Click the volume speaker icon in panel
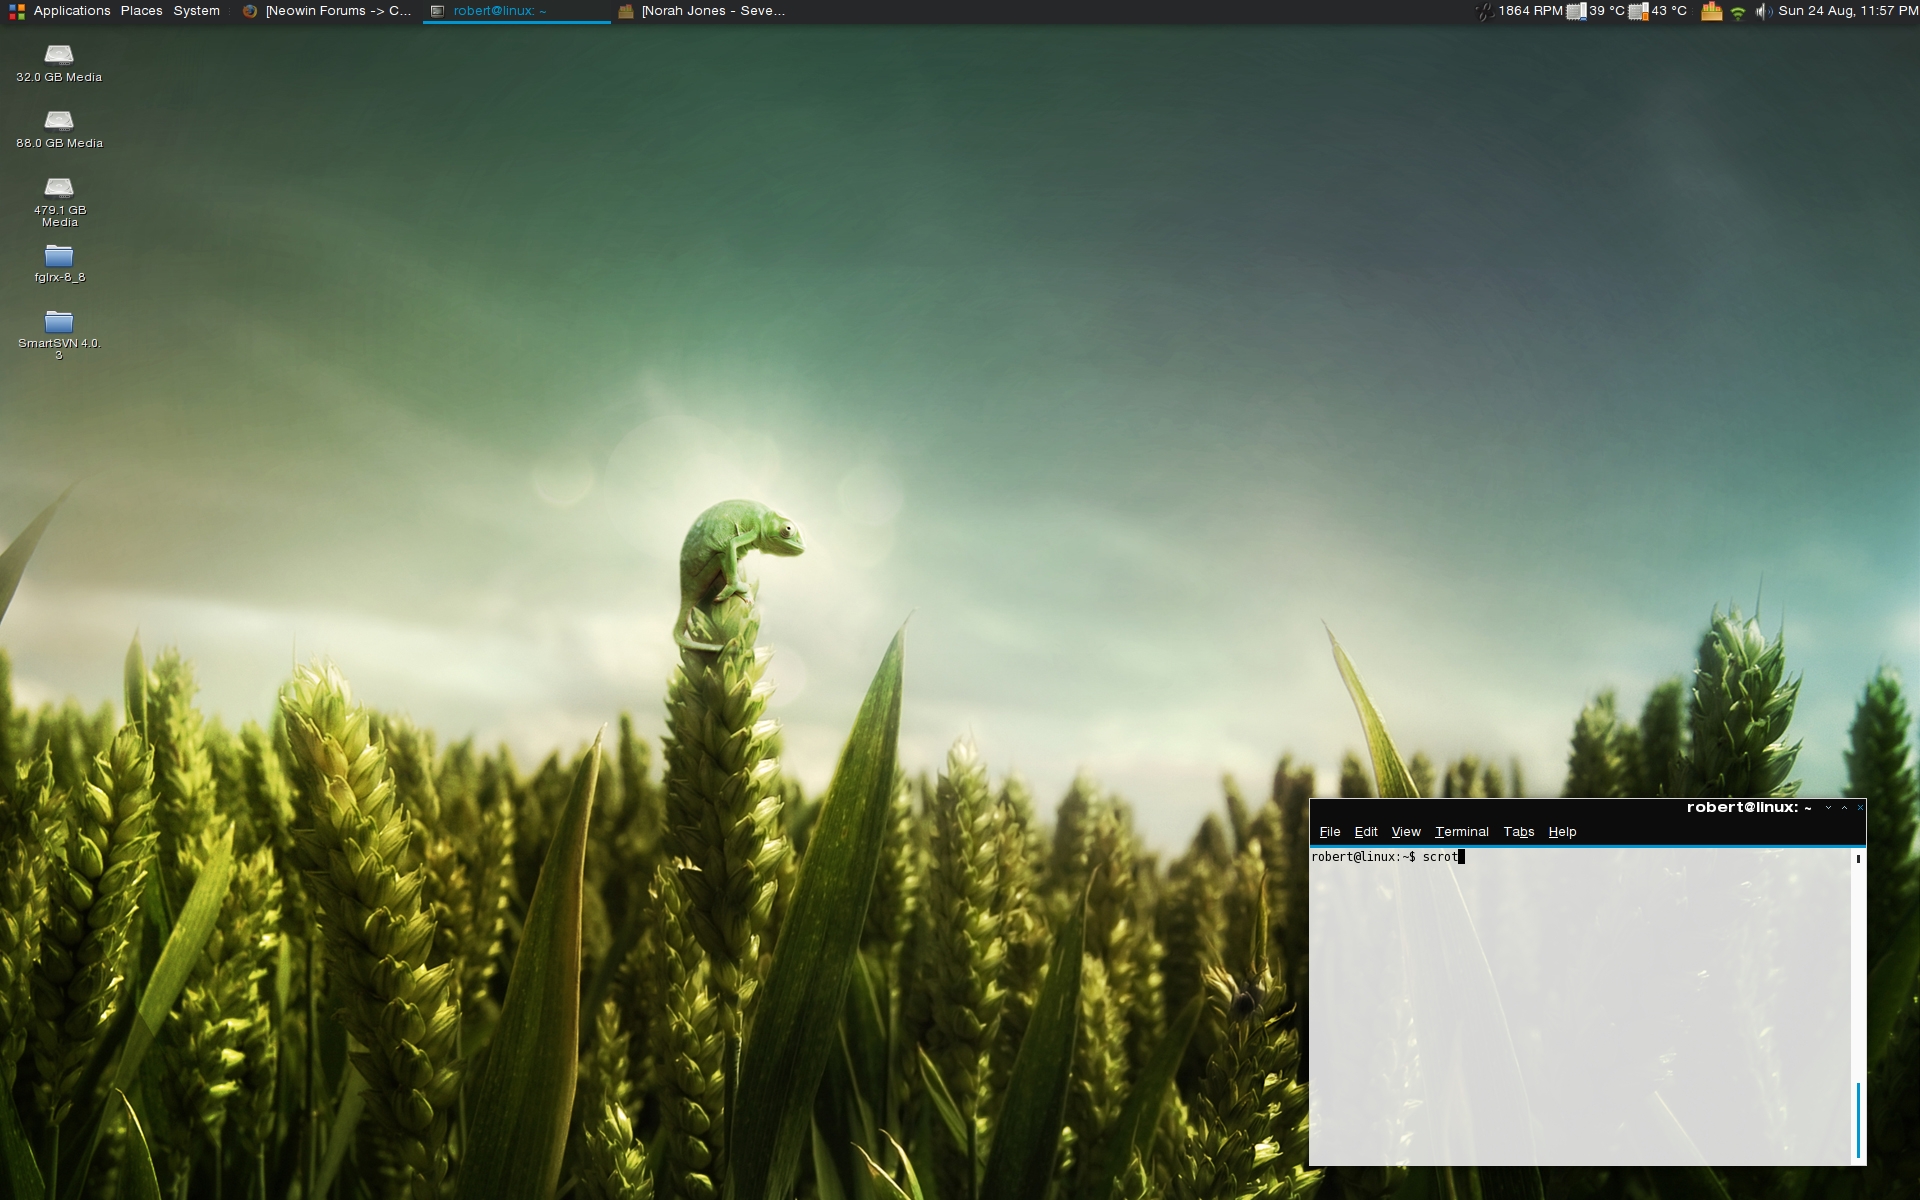Screen dimensions: 1920x1200 [x=1763, y=12]
